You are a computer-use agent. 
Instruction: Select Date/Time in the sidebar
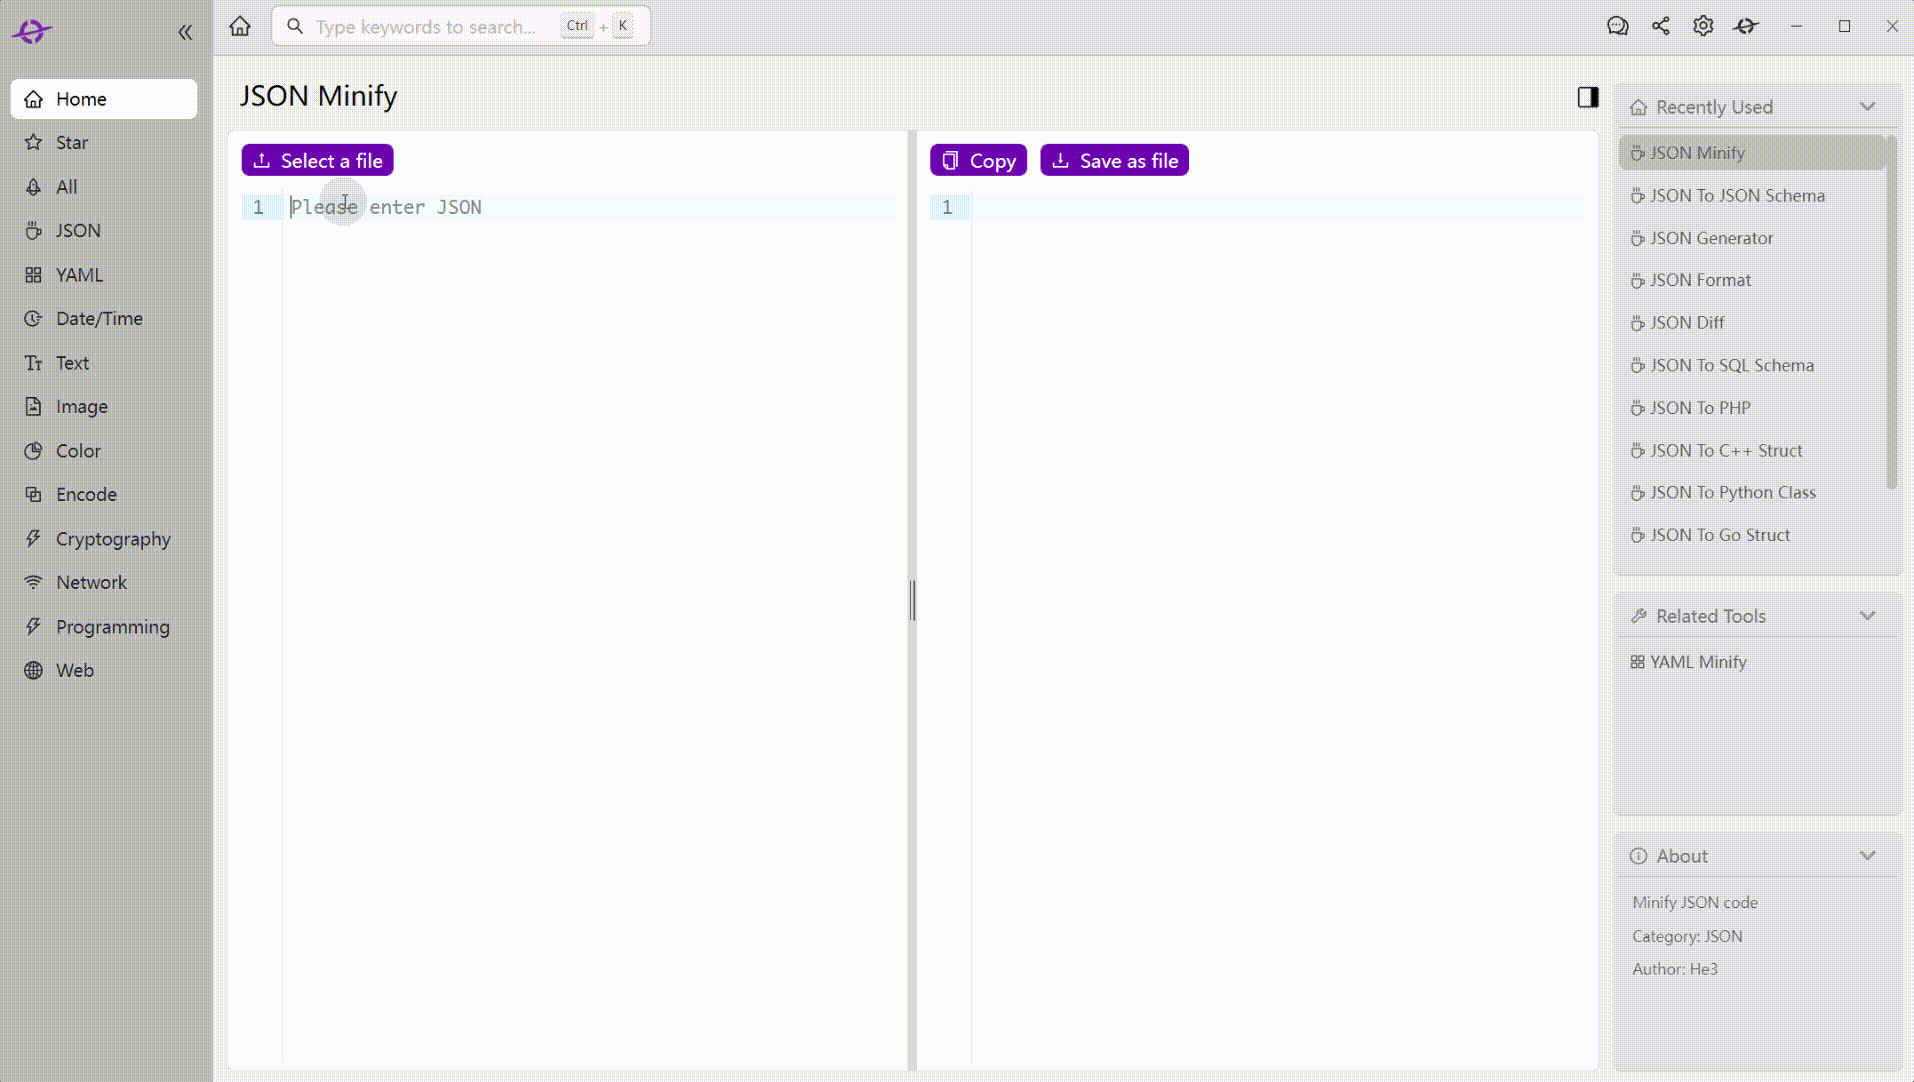104,319
